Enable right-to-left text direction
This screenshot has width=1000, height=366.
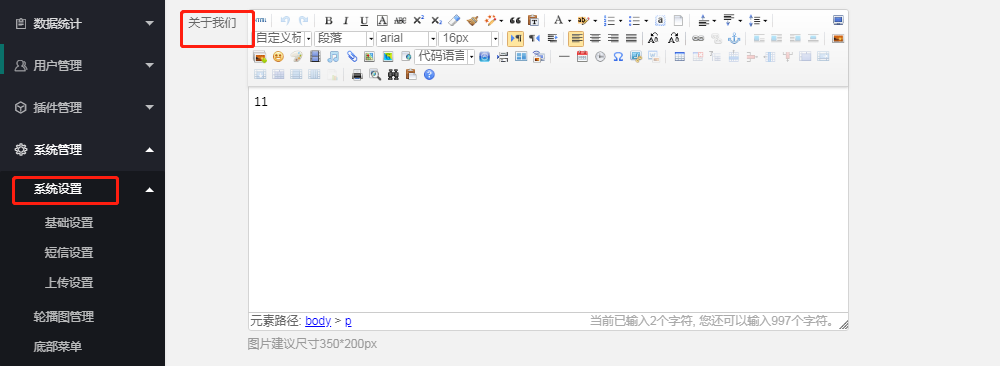(x=534, y=38)
